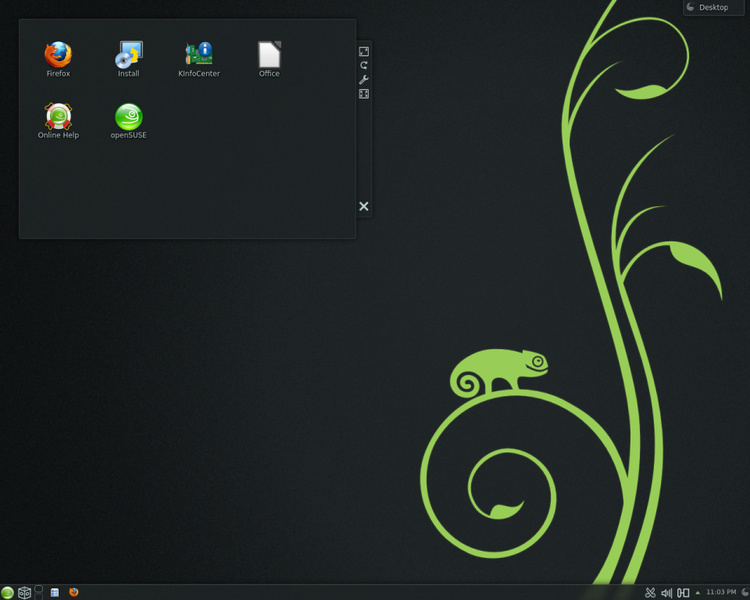This screenshot has width=750, height=600.
Task: Open the file manager from the panel
Action: point(55,592)
